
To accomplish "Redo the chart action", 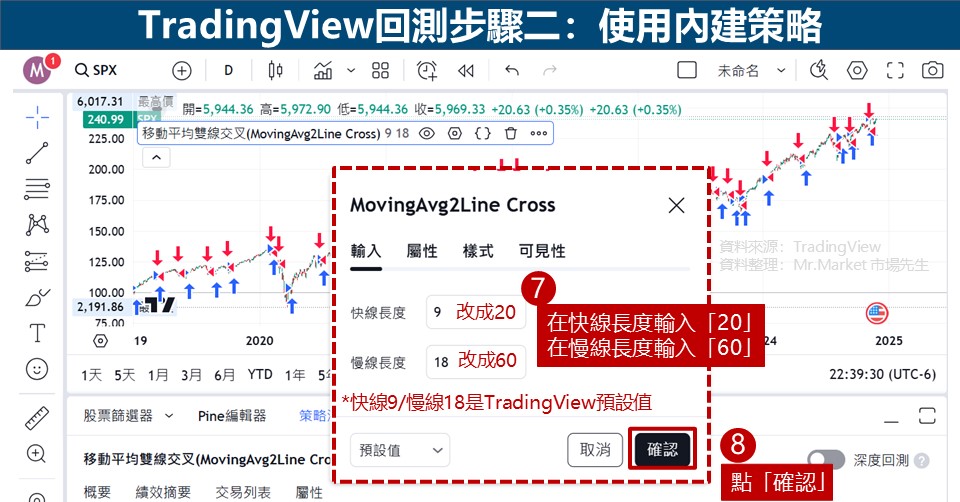I will [550, 70].
